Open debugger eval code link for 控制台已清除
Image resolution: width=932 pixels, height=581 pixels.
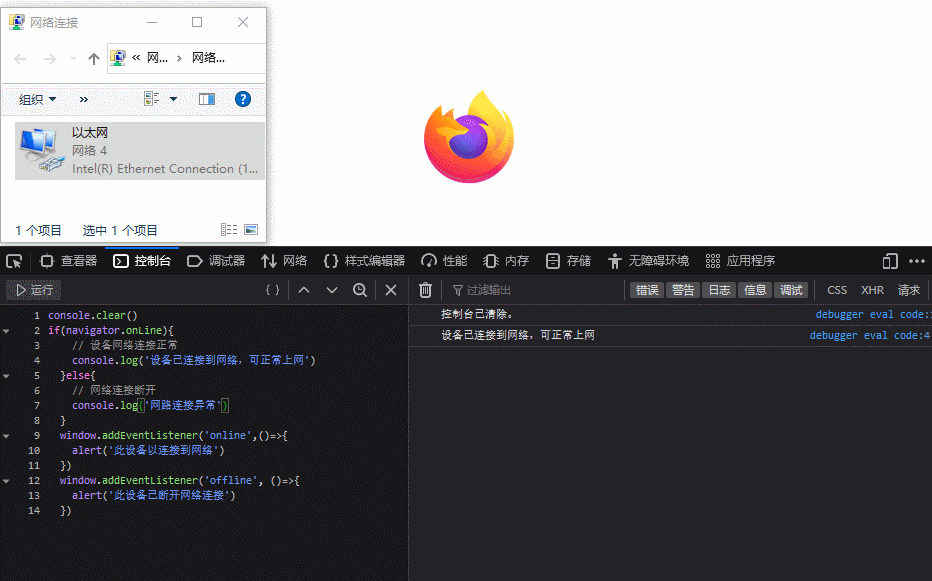pyautogui.click(x=873, y=315)
